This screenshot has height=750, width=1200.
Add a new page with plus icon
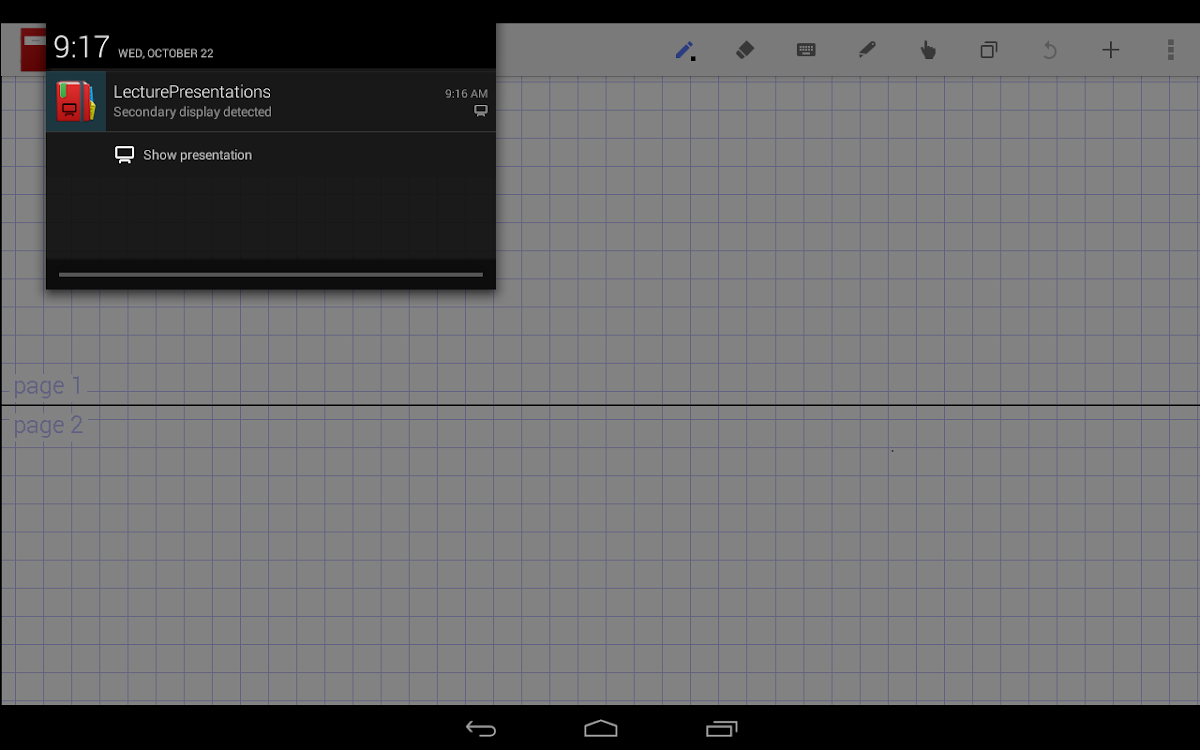1111,50
